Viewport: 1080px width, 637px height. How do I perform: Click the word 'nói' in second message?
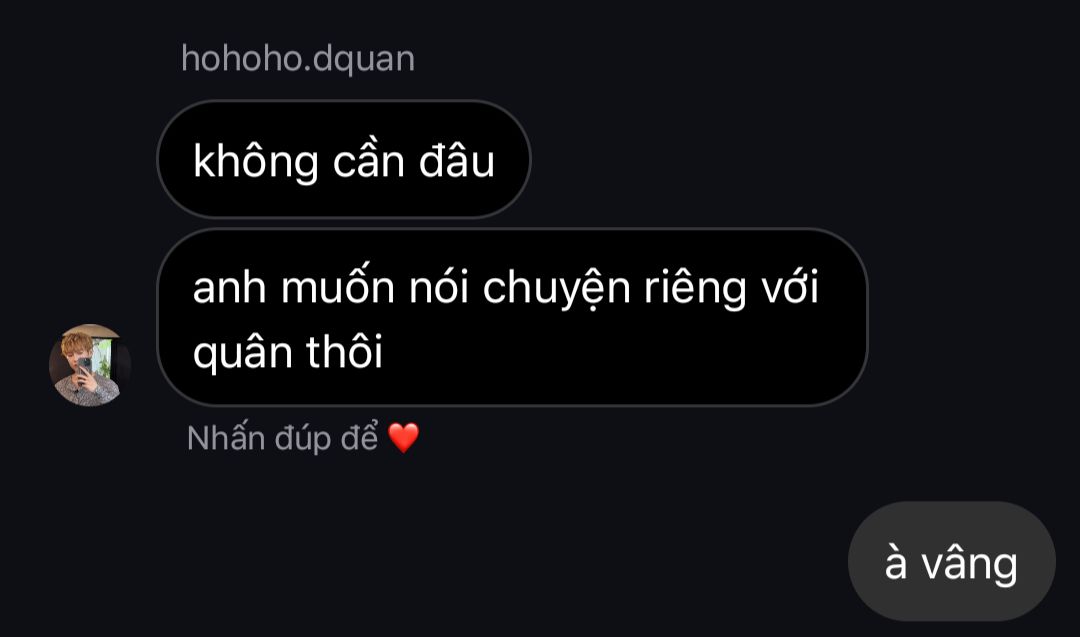(x=439, y=287)
